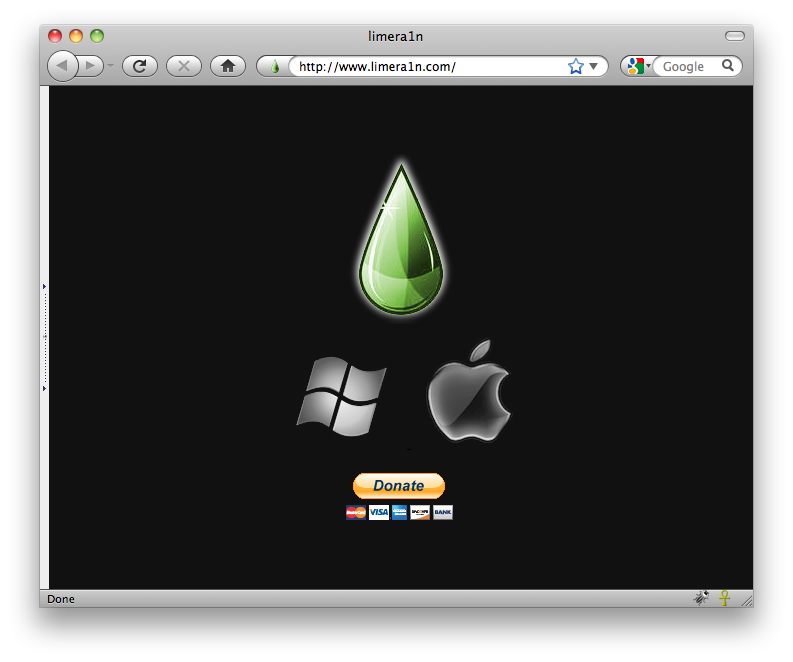Viewport: 793px width, 662px height.
Task: Reload the page with the refresh button
Action: tap(140, 66)
